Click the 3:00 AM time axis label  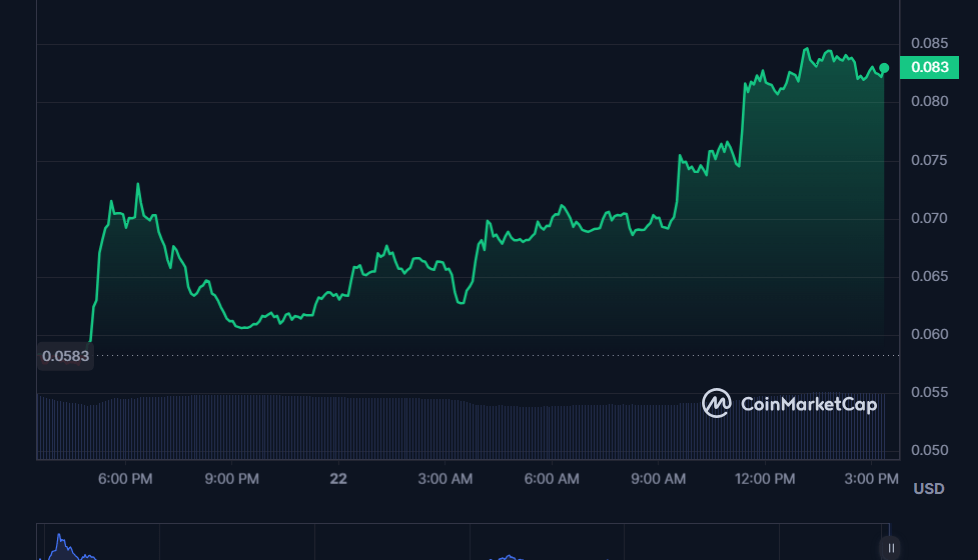[x=445, y=479]
